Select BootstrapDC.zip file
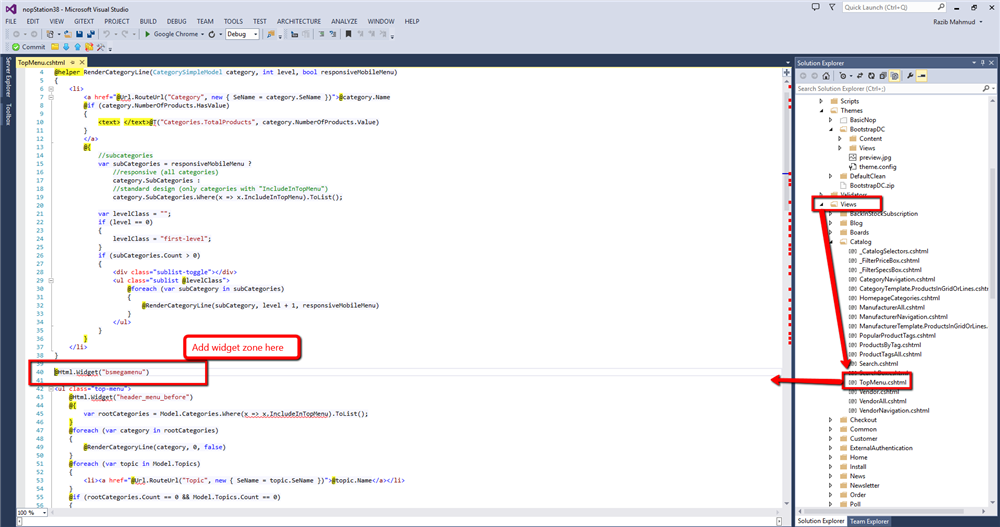This screenshot has width=1000, height=527. pyautogui.click(x=871, y=186)
